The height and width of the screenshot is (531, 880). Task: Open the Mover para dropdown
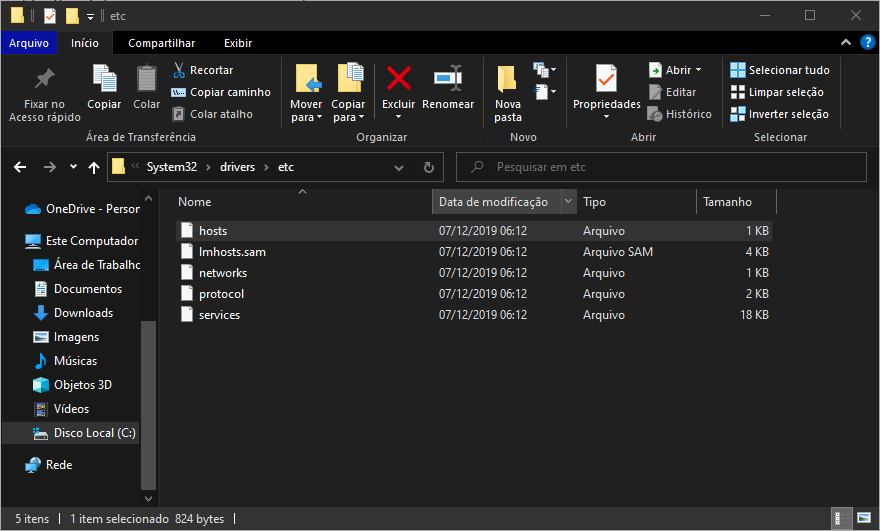tap(306, 111)
